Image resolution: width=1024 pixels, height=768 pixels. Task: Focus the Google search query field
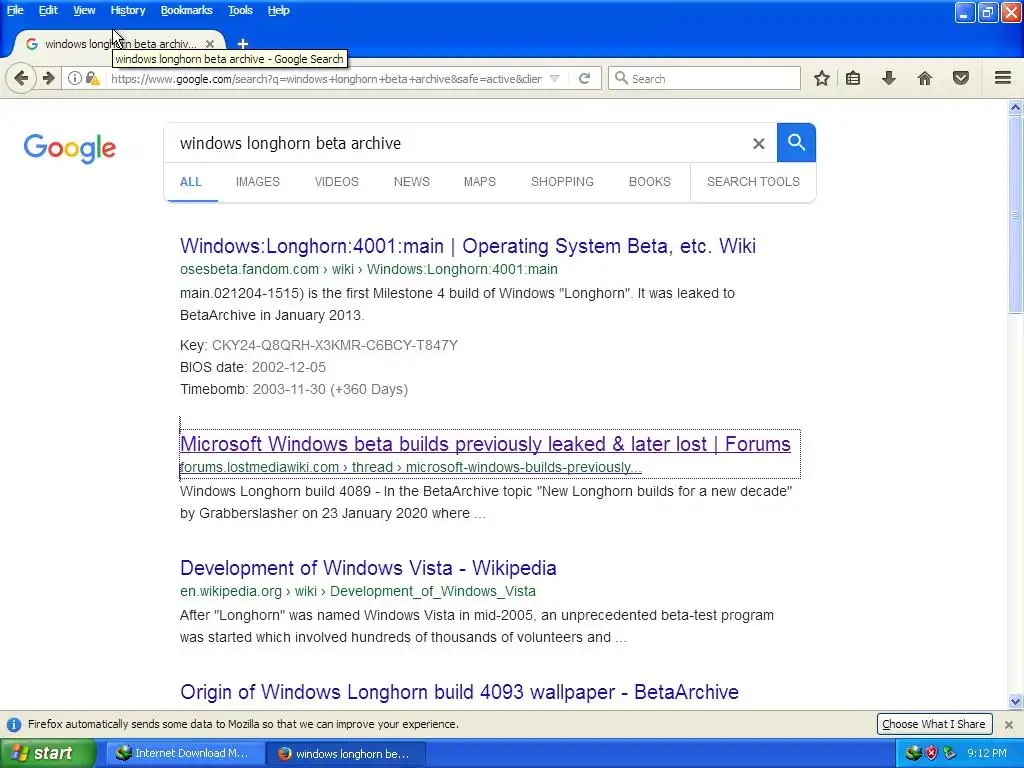tap(457, 144)
